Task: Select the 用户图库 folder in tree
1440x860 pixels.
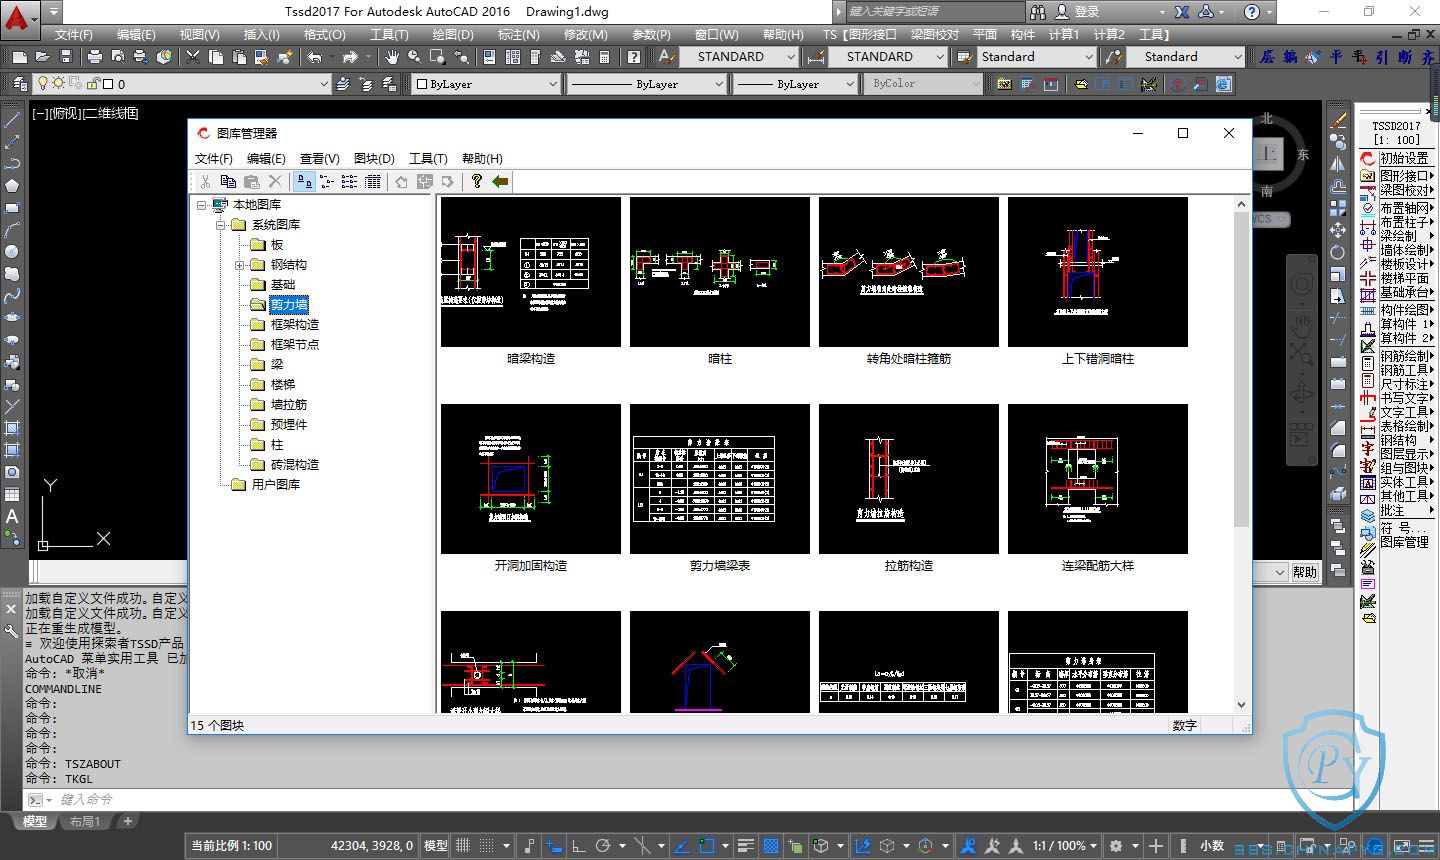Action: (x=275, y=485)
